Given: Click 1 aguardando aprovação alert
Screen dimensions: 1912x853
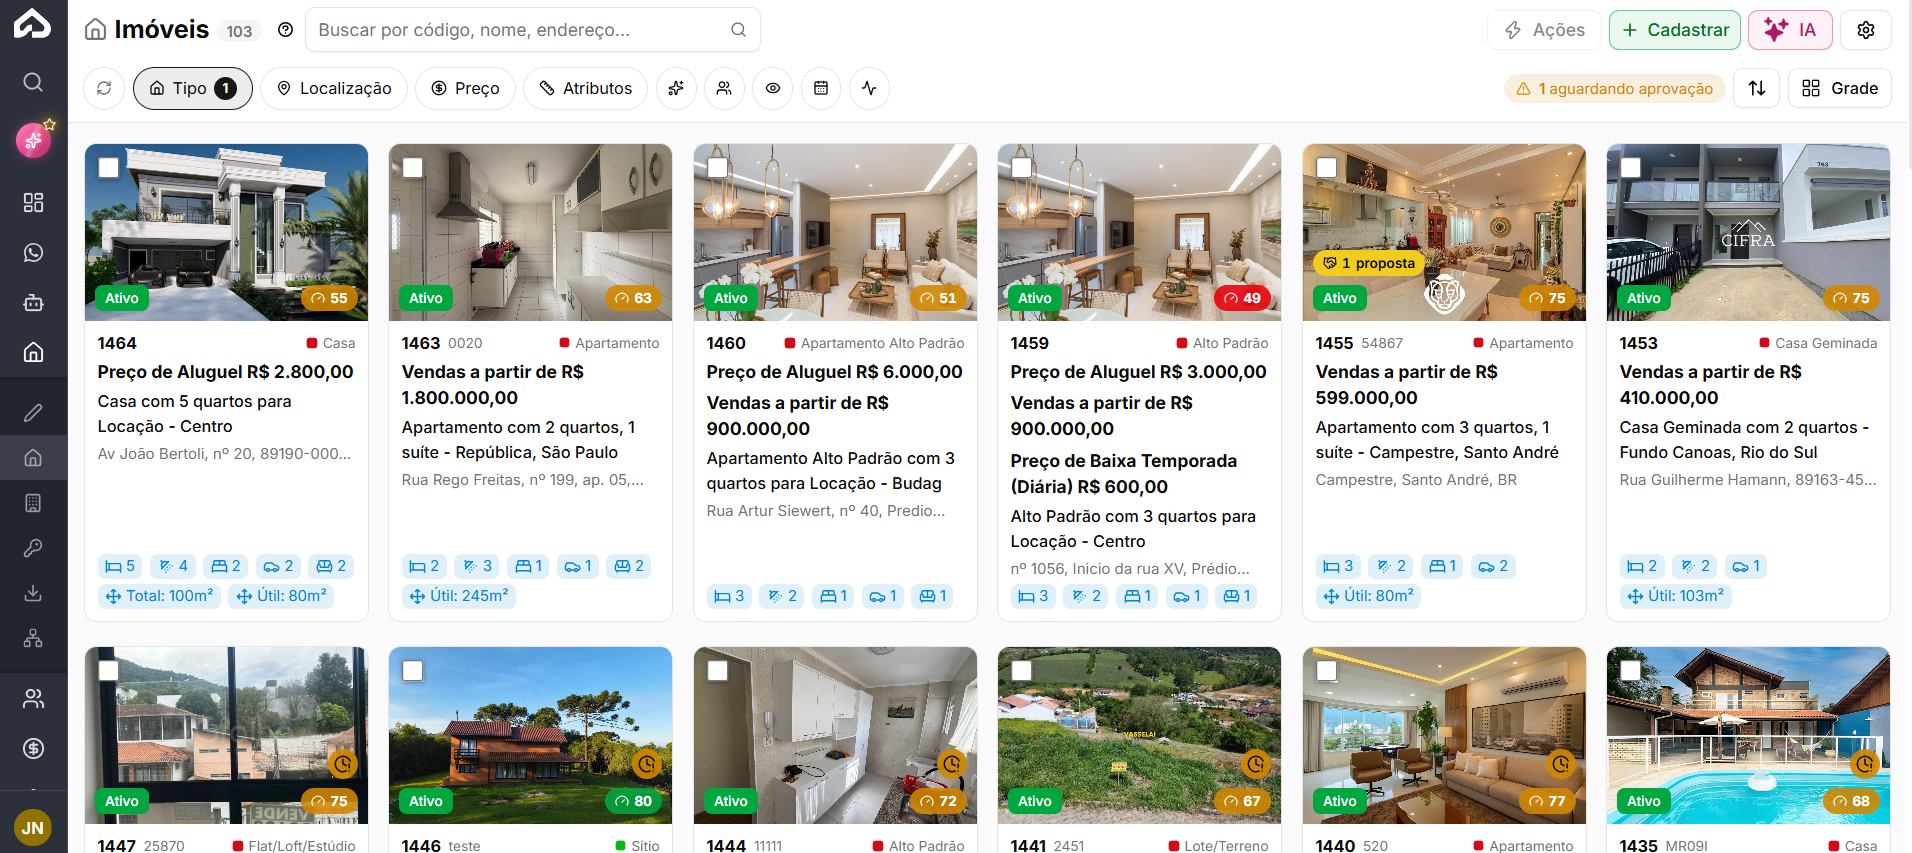Looking at the screenshot, I should 1615,89.
